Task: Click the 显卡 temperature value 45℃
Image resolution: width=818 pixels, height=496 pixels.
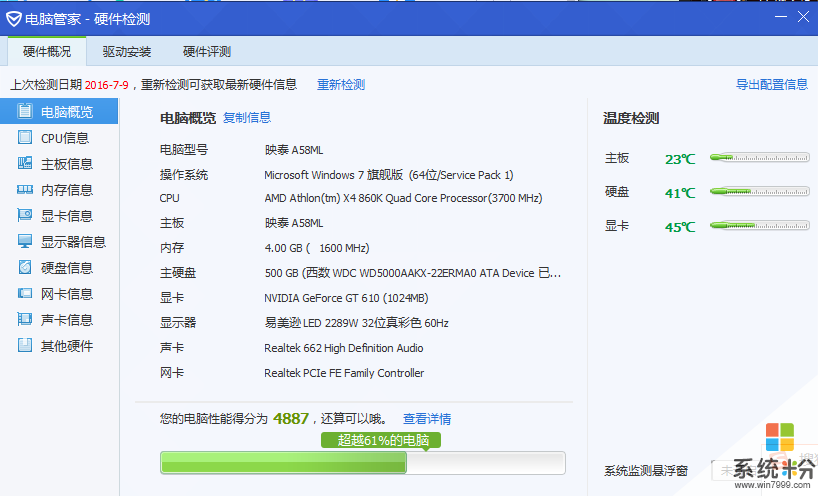Action: [680, 227]
